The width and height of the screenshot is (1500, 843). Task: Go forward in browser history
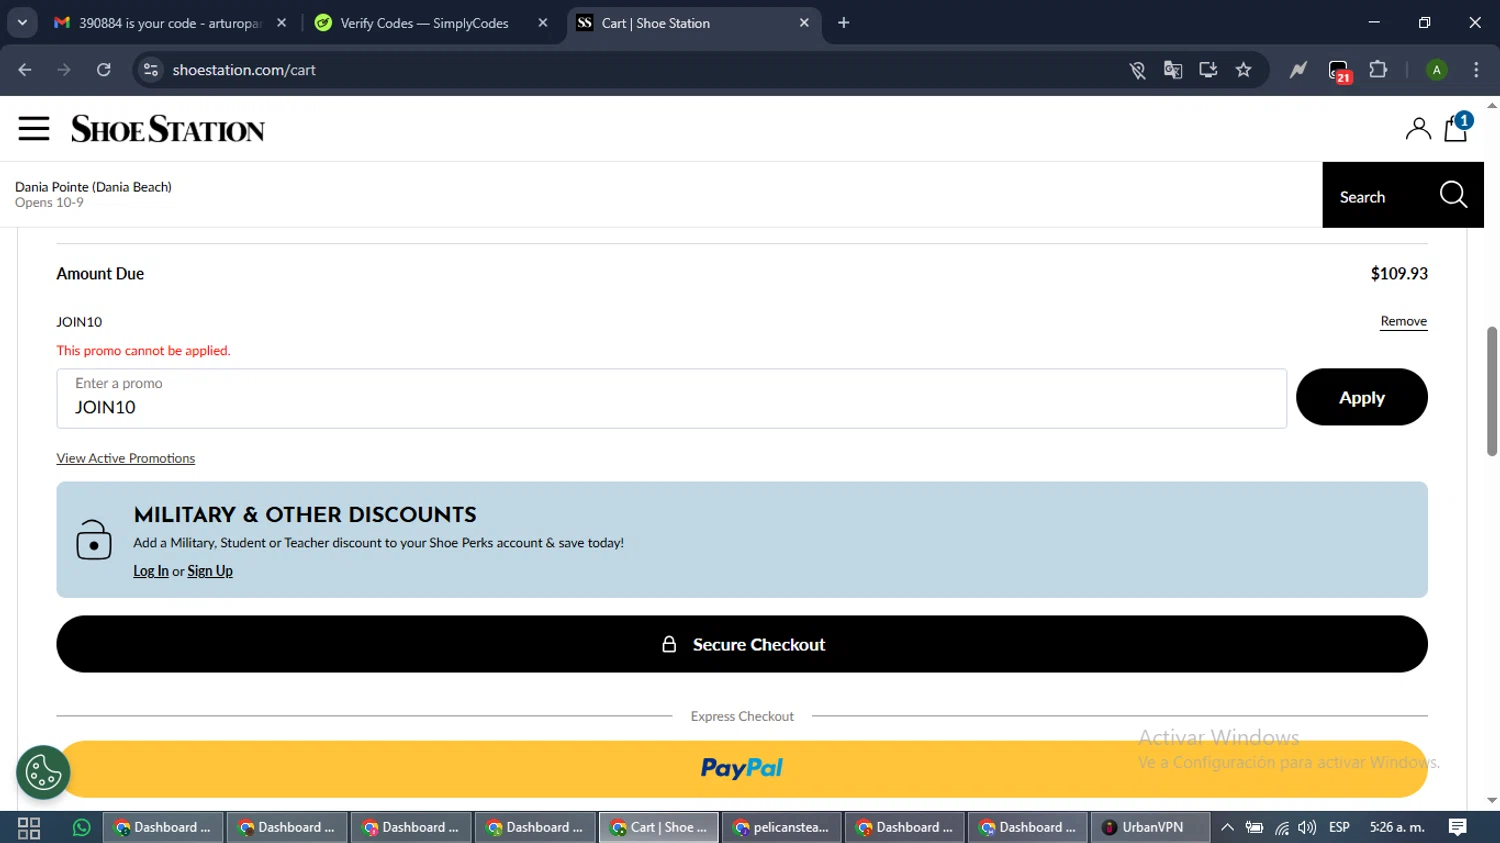click(x=64, y=70)
